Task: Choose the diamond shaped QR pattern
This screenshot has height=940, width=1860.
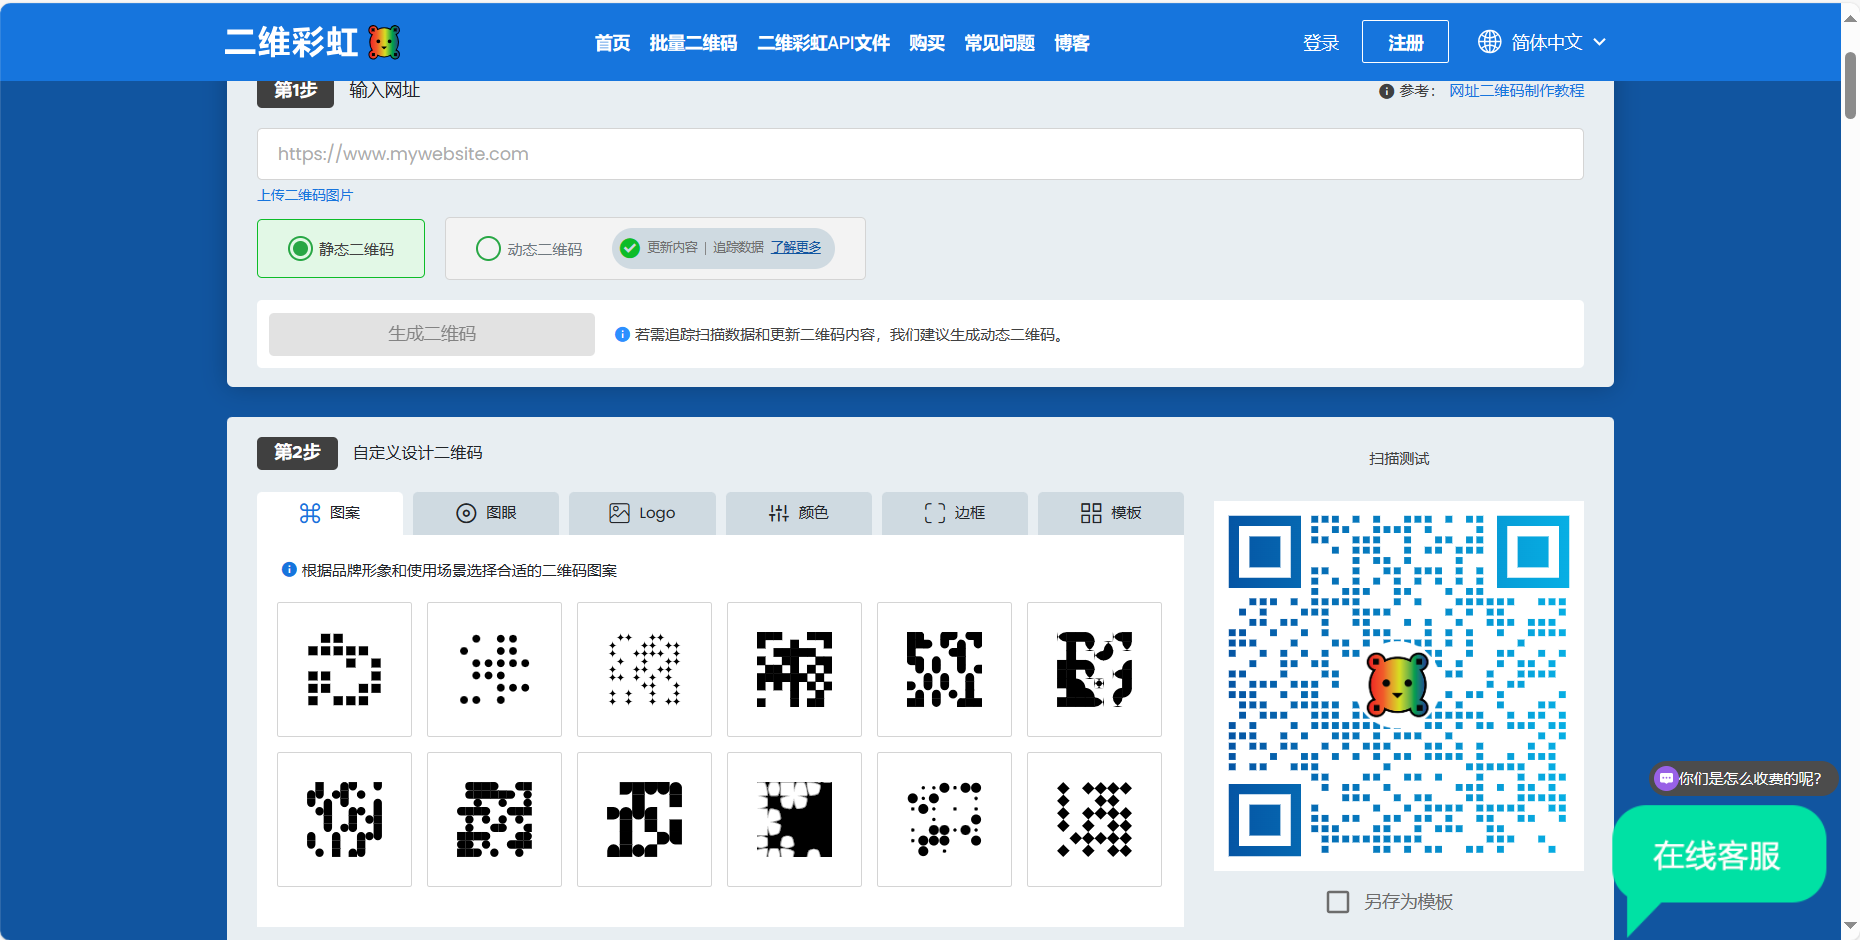Action: tap(1094, 819)
